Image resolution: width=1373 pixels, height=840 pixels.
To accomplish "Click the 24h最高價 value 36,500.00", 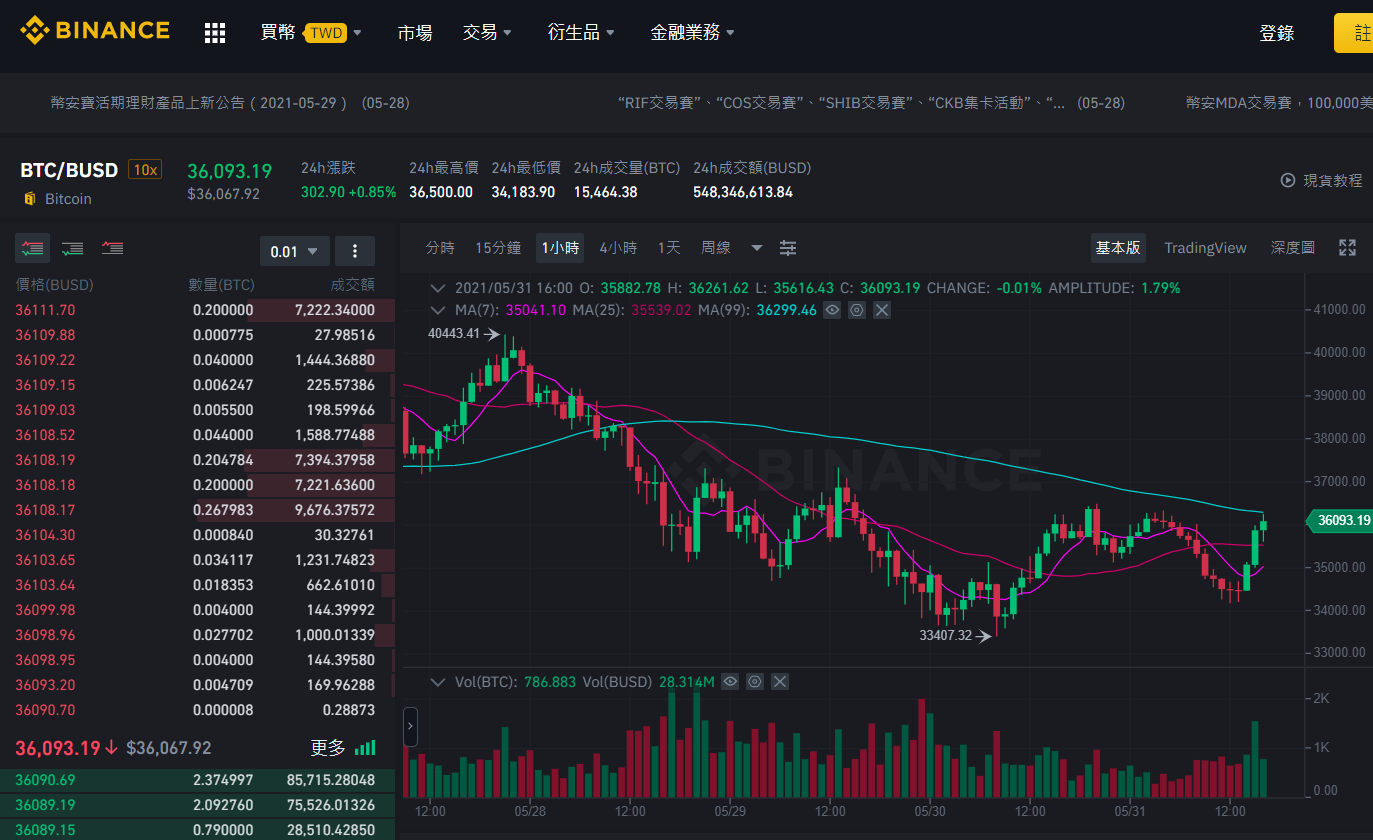I will tap(441, 192).
